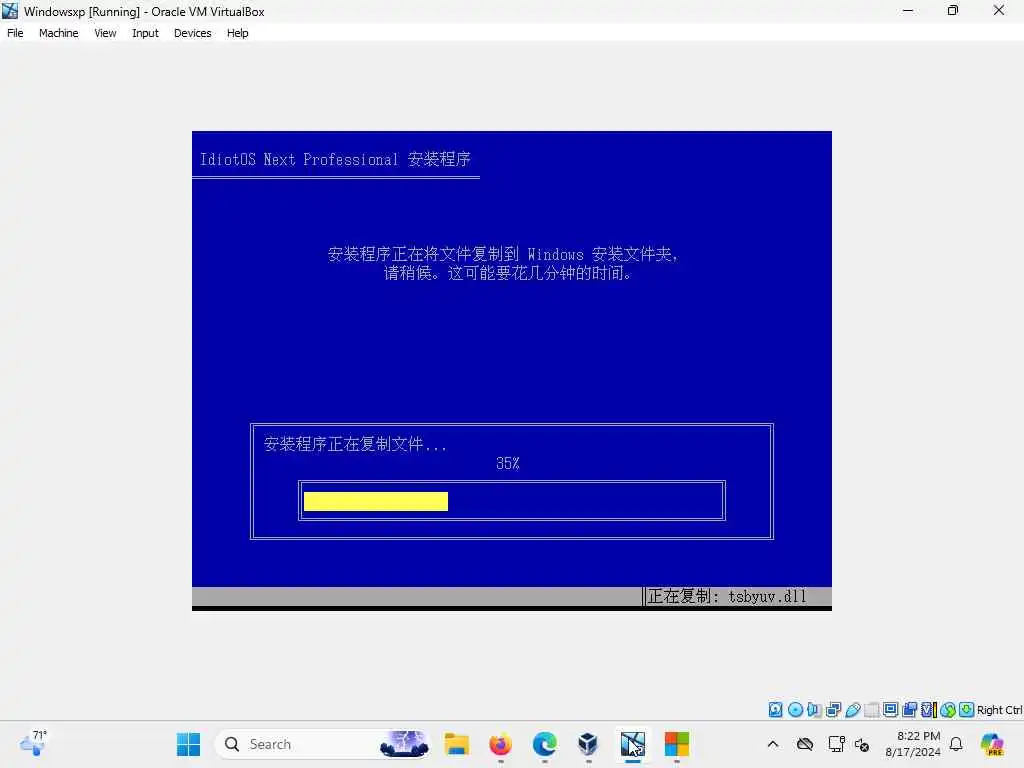Click the optical disk status icon
Viewport: 1024px width, 768px height.
[795, 709]
